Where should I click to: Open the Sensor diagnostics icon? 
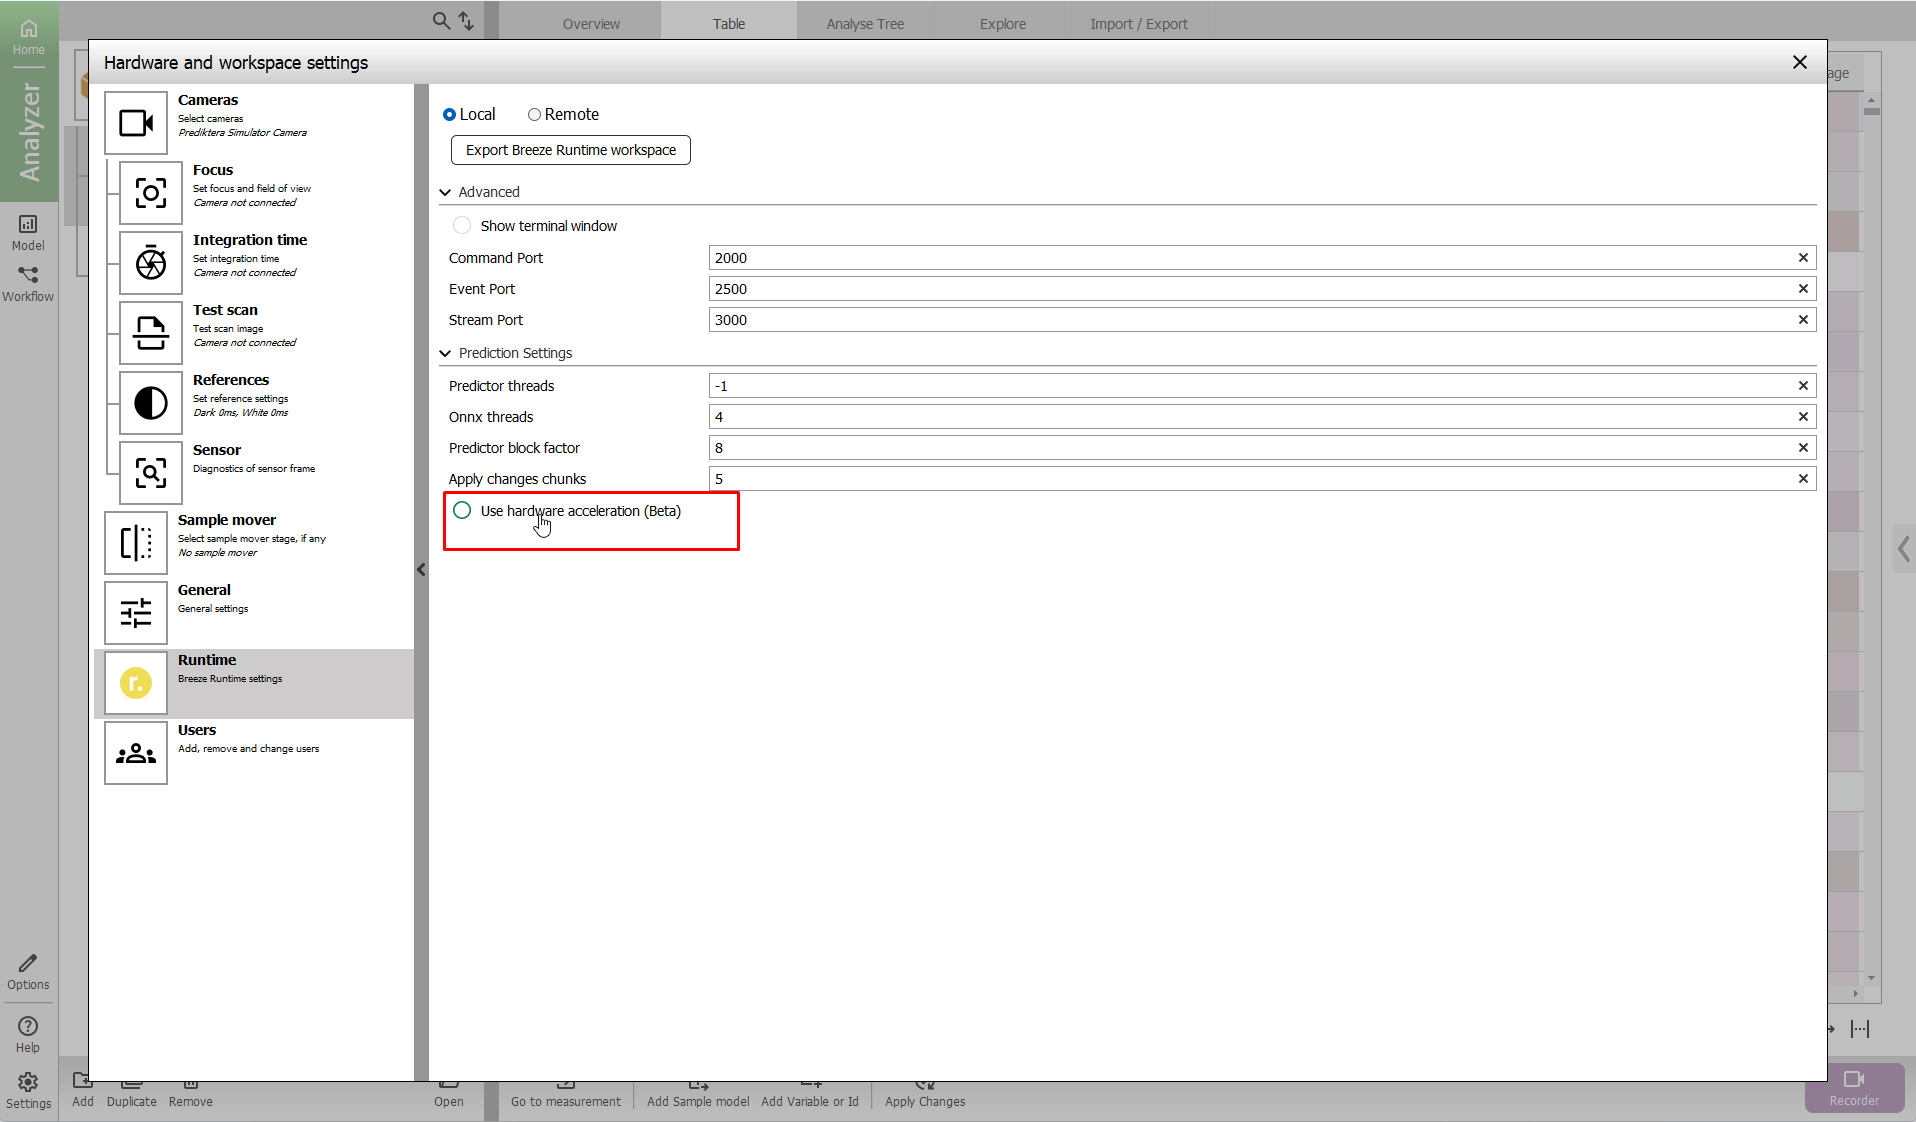(x=151, y=473)
